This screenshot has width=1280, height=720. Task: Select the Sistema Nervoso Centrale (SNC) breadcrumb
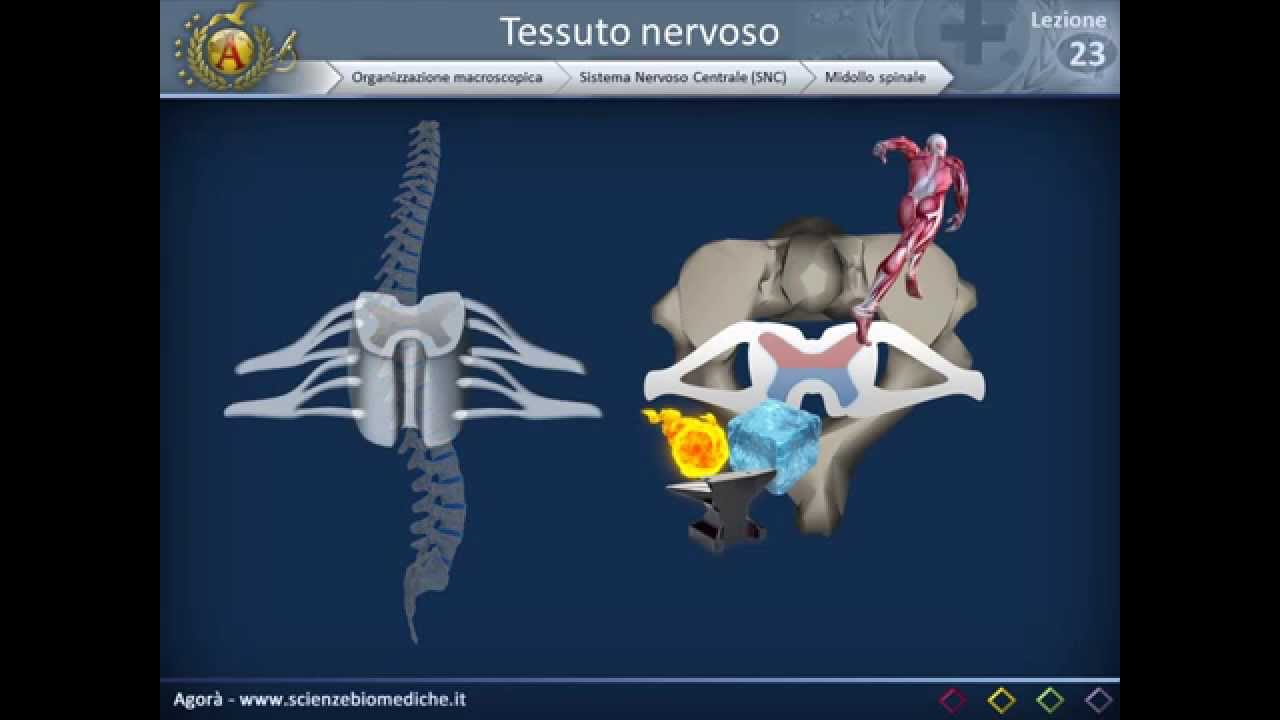pos(683,77)
